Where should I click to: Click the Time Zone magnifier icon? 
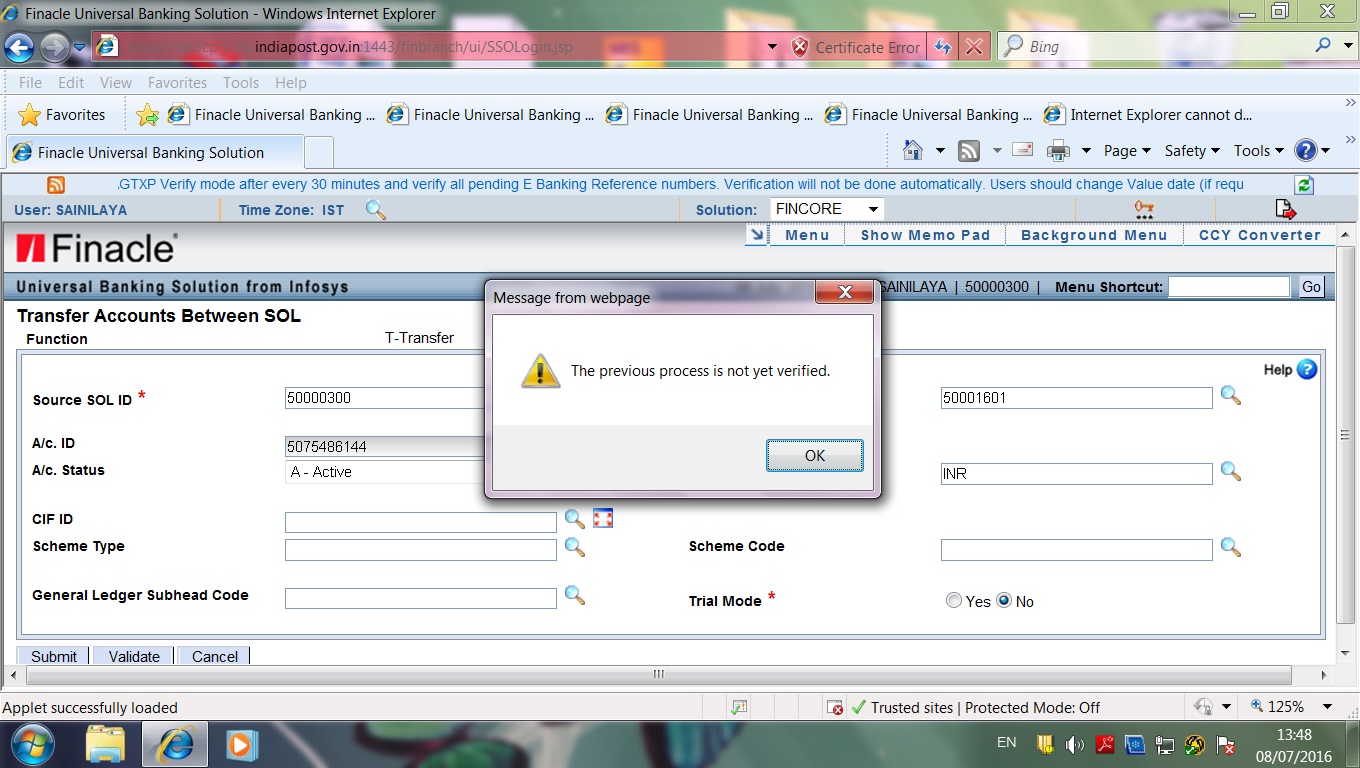(374, 210)
